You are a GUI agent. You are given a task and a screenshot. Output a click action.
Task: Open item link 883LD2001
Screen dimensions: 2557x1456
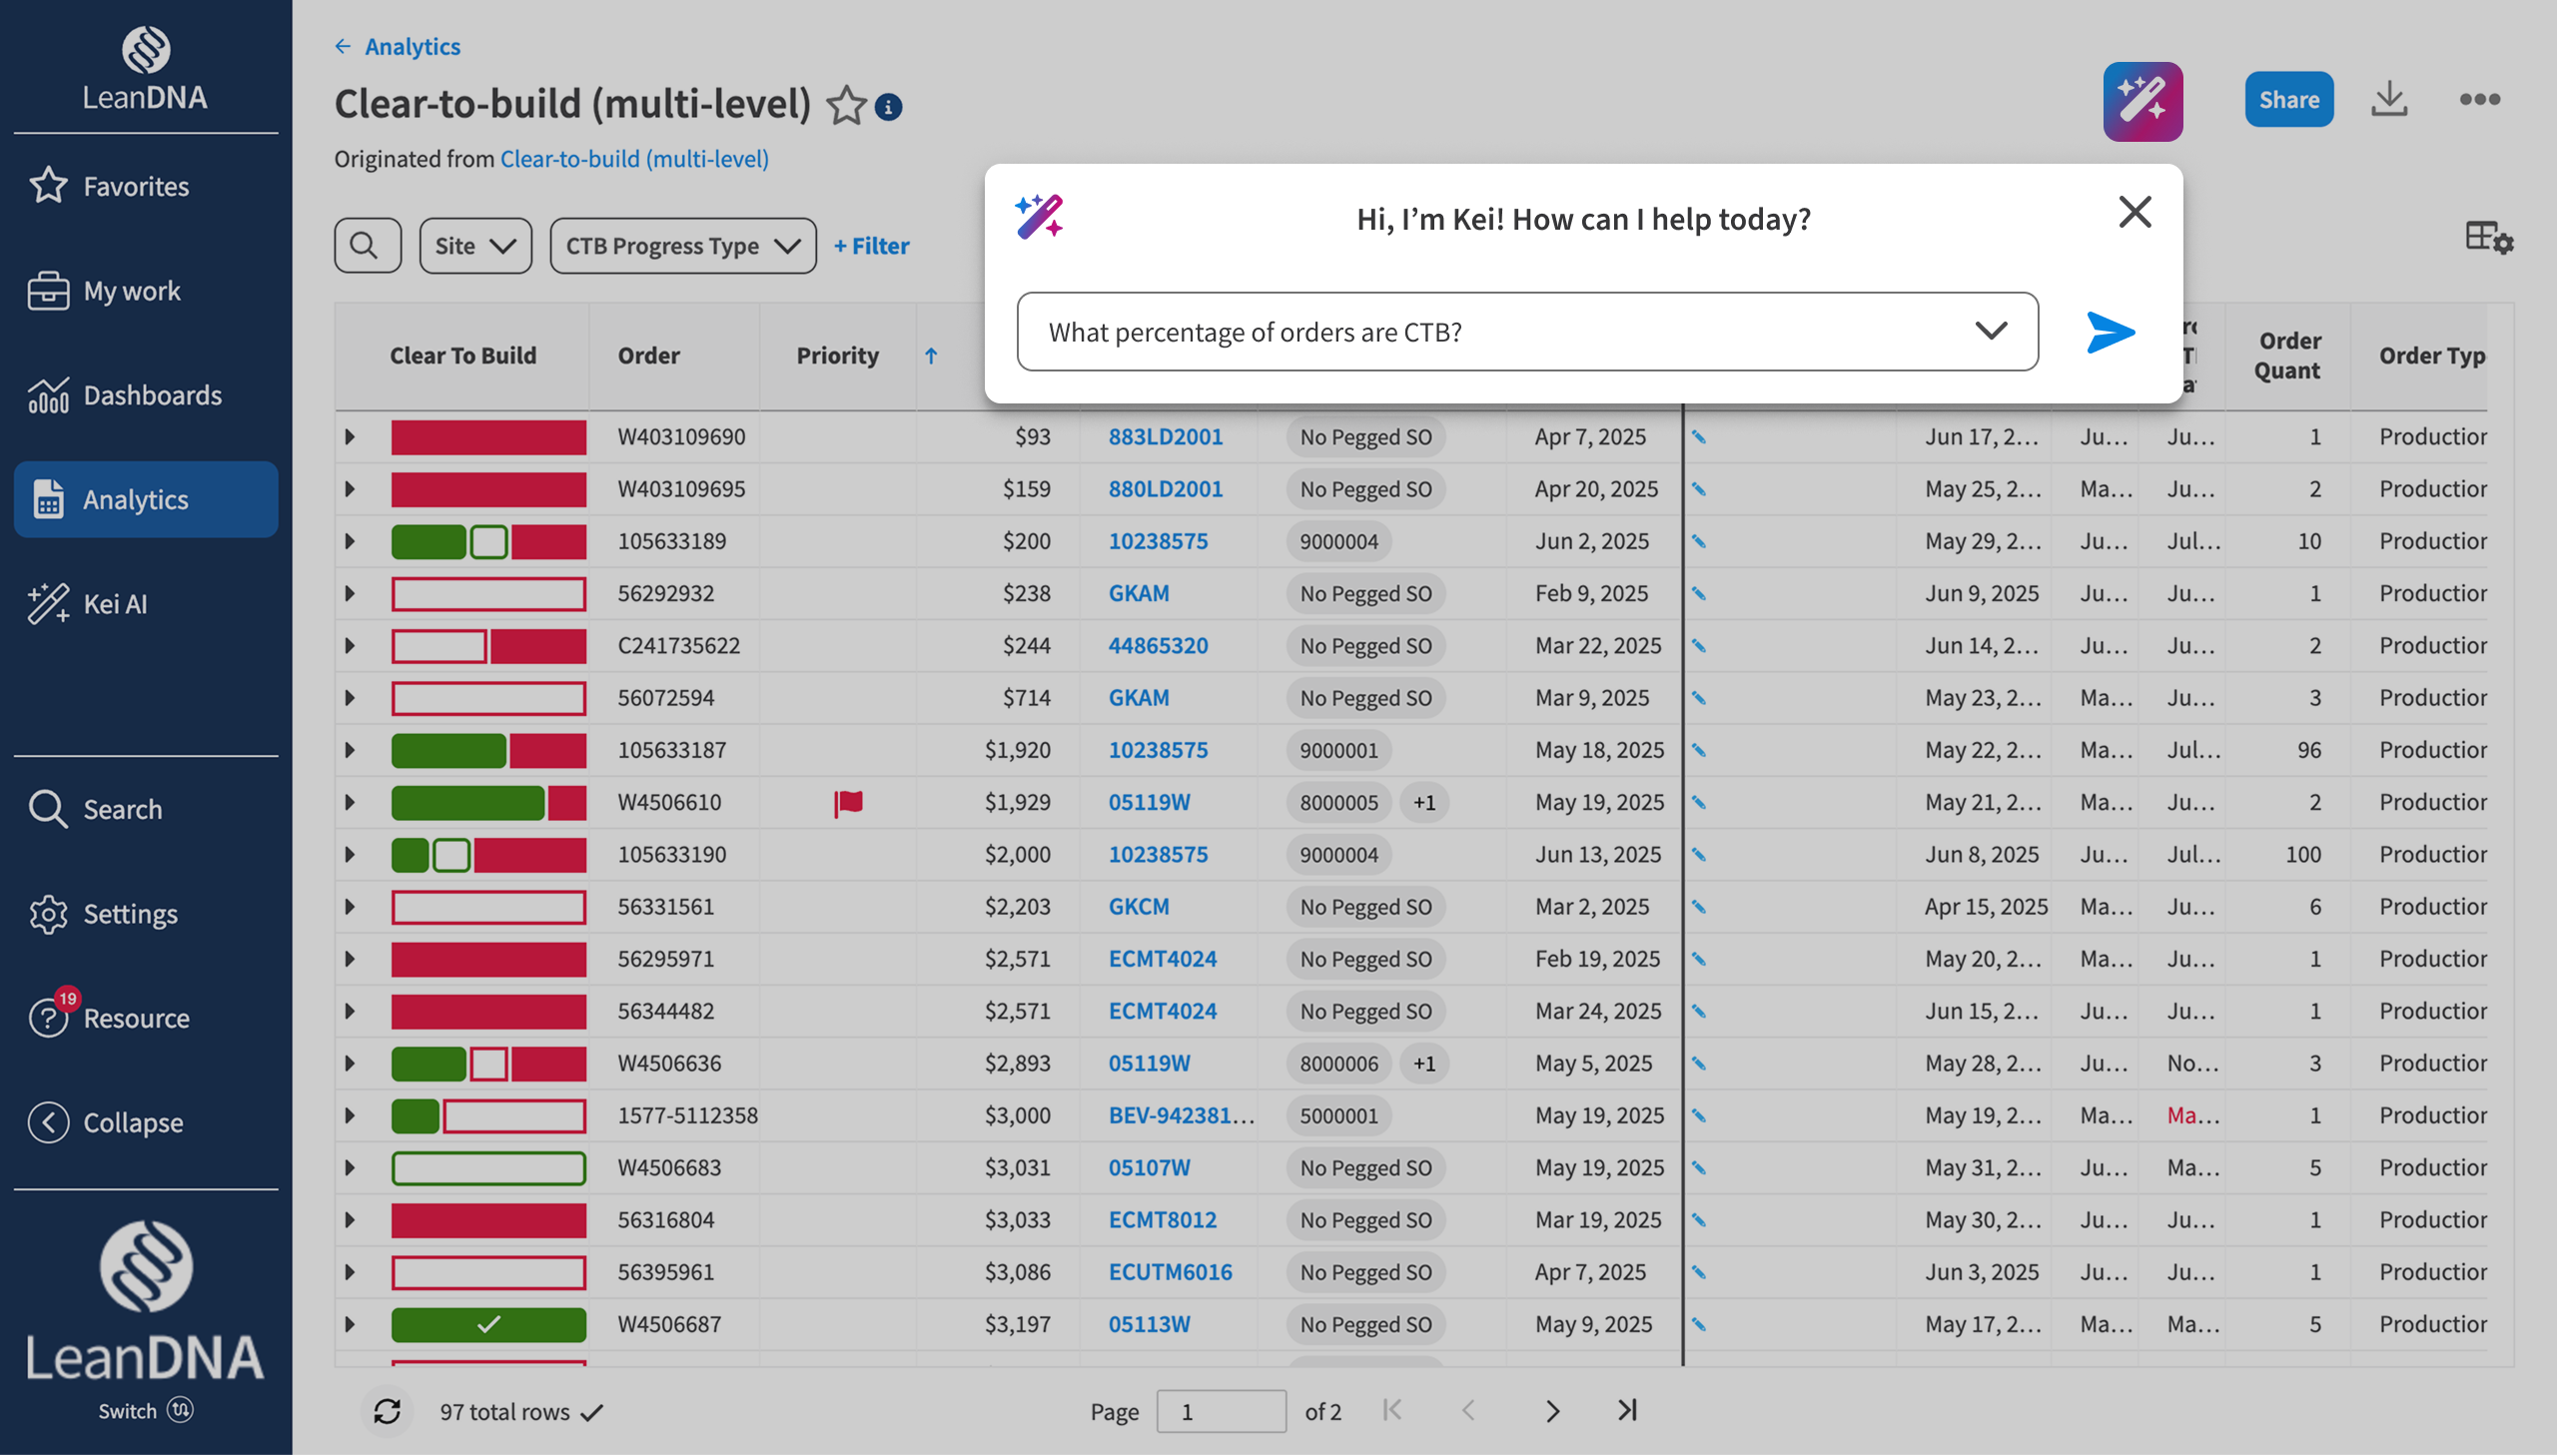[1165, 437]
